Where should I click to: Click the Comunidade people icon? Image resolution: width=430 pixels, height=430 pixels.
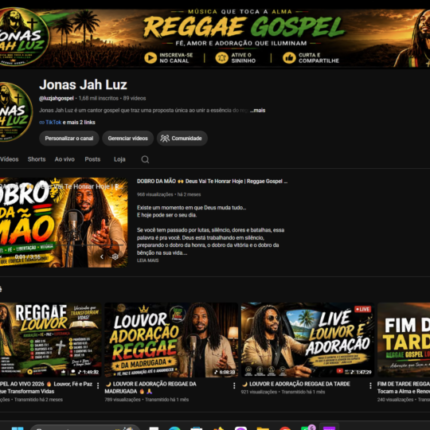tap(165, 138)
